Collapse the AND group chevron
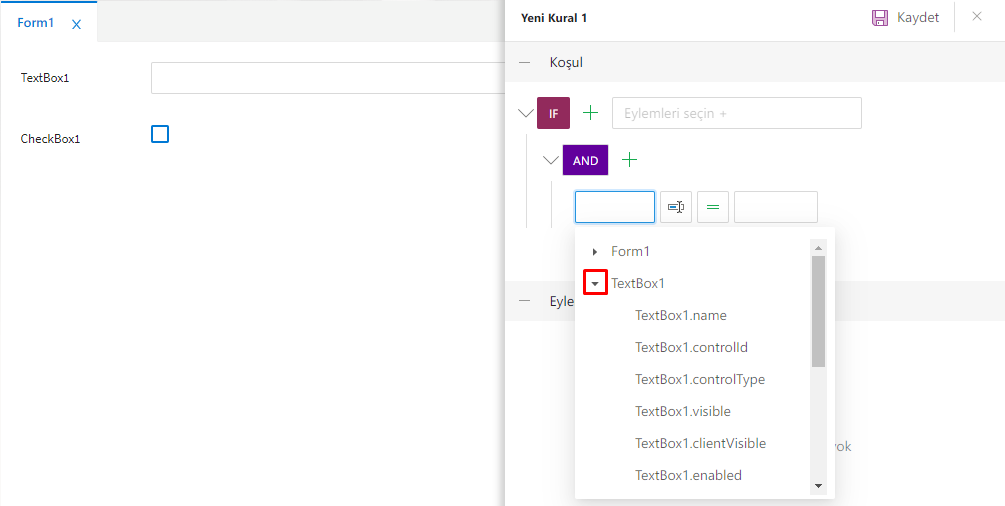The width and height of the screenshot is (1005, 506). tap(550, 160)
